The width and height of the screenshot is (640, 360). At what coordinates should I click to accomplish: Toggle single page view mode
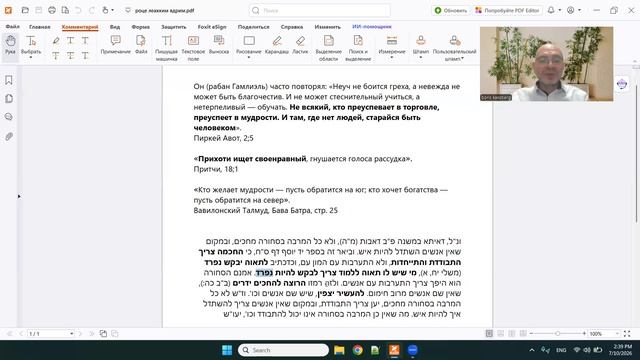pyautogui.click(x=489, y=333)
